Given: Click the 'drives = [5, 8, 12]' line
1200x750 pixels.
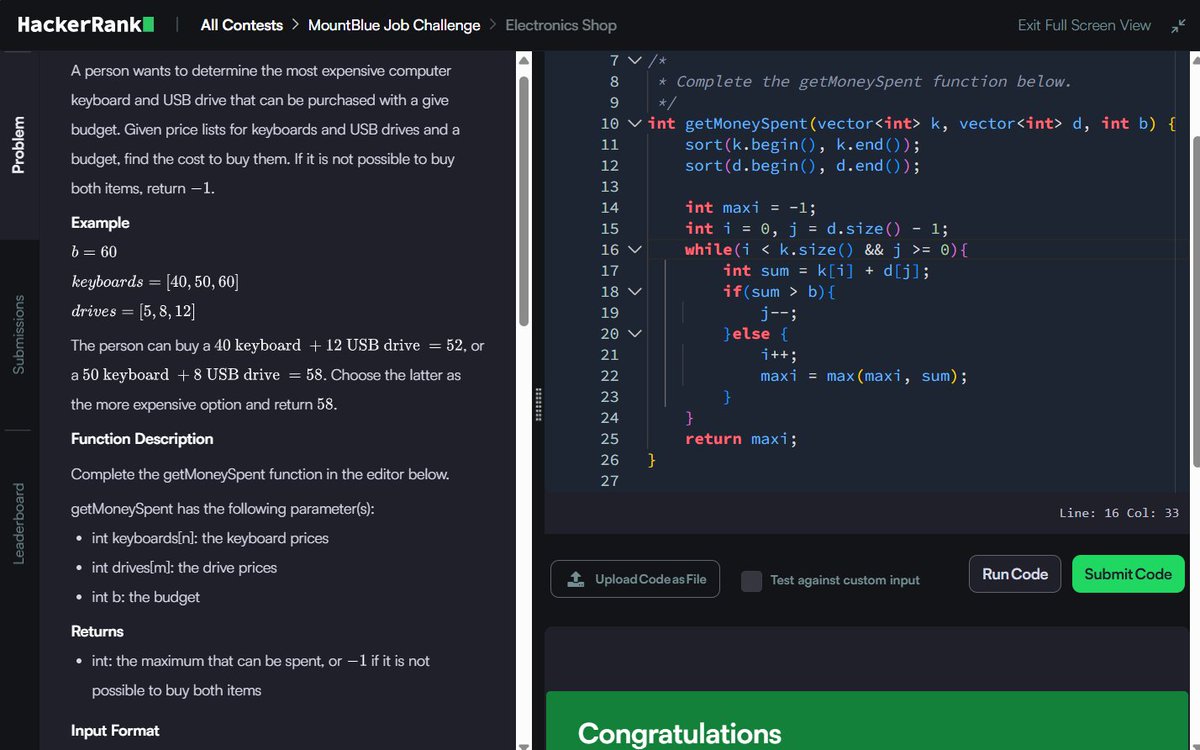Looking at the screenshot, I should 133,311.
